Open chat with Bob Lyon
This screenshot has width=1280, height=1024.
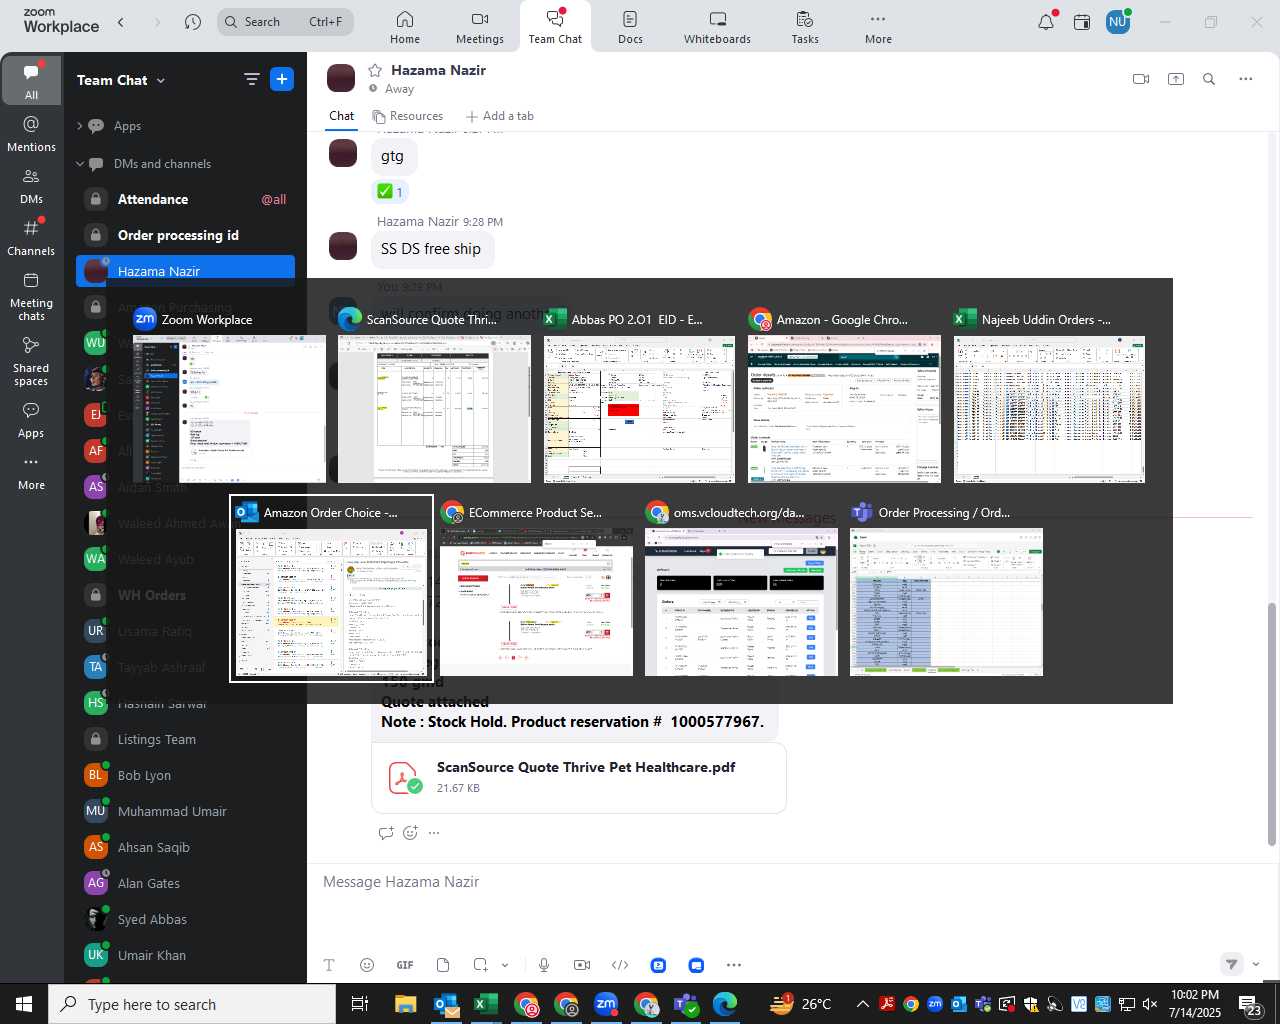185,775
